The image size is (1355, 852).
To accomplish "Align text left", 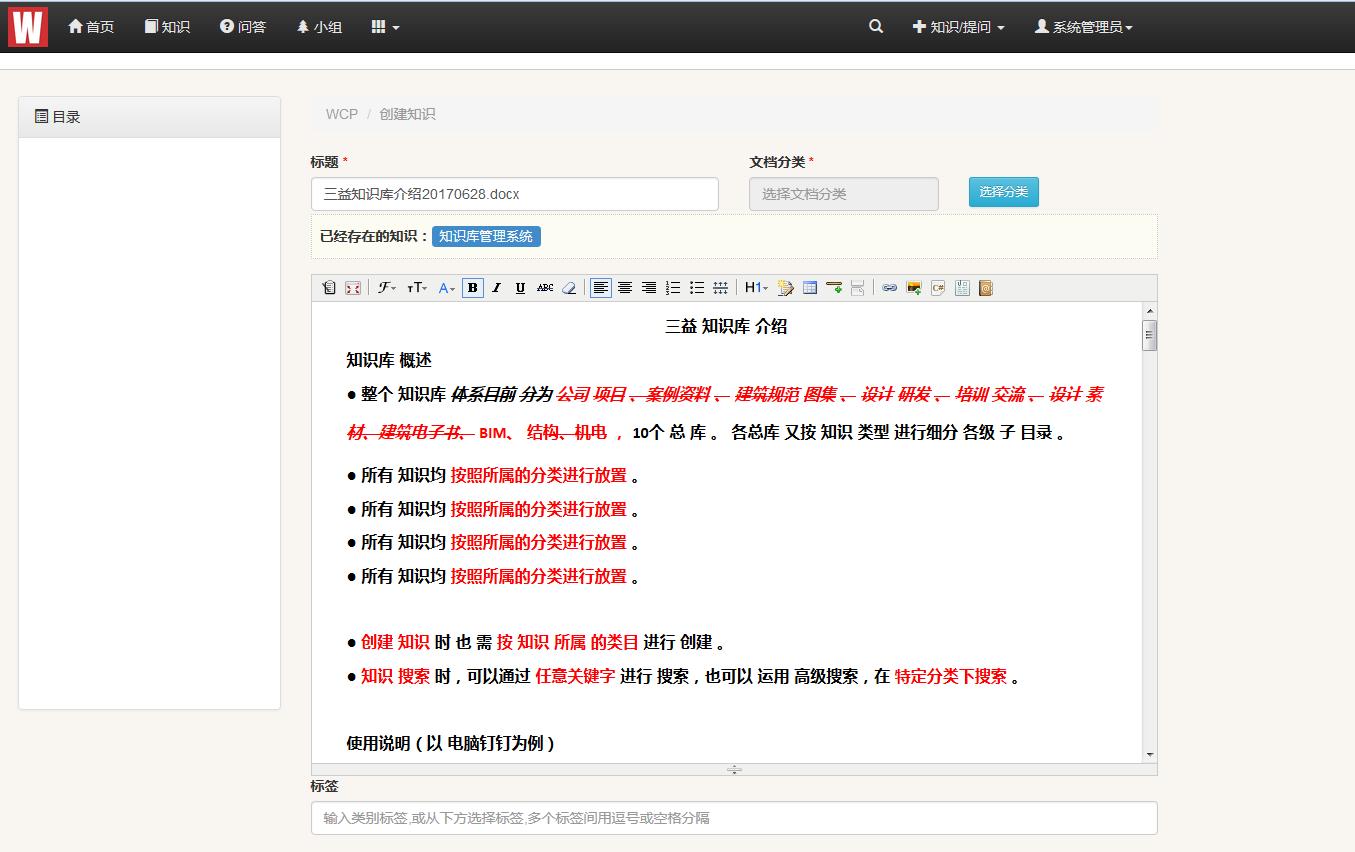I will coord(600,288).
